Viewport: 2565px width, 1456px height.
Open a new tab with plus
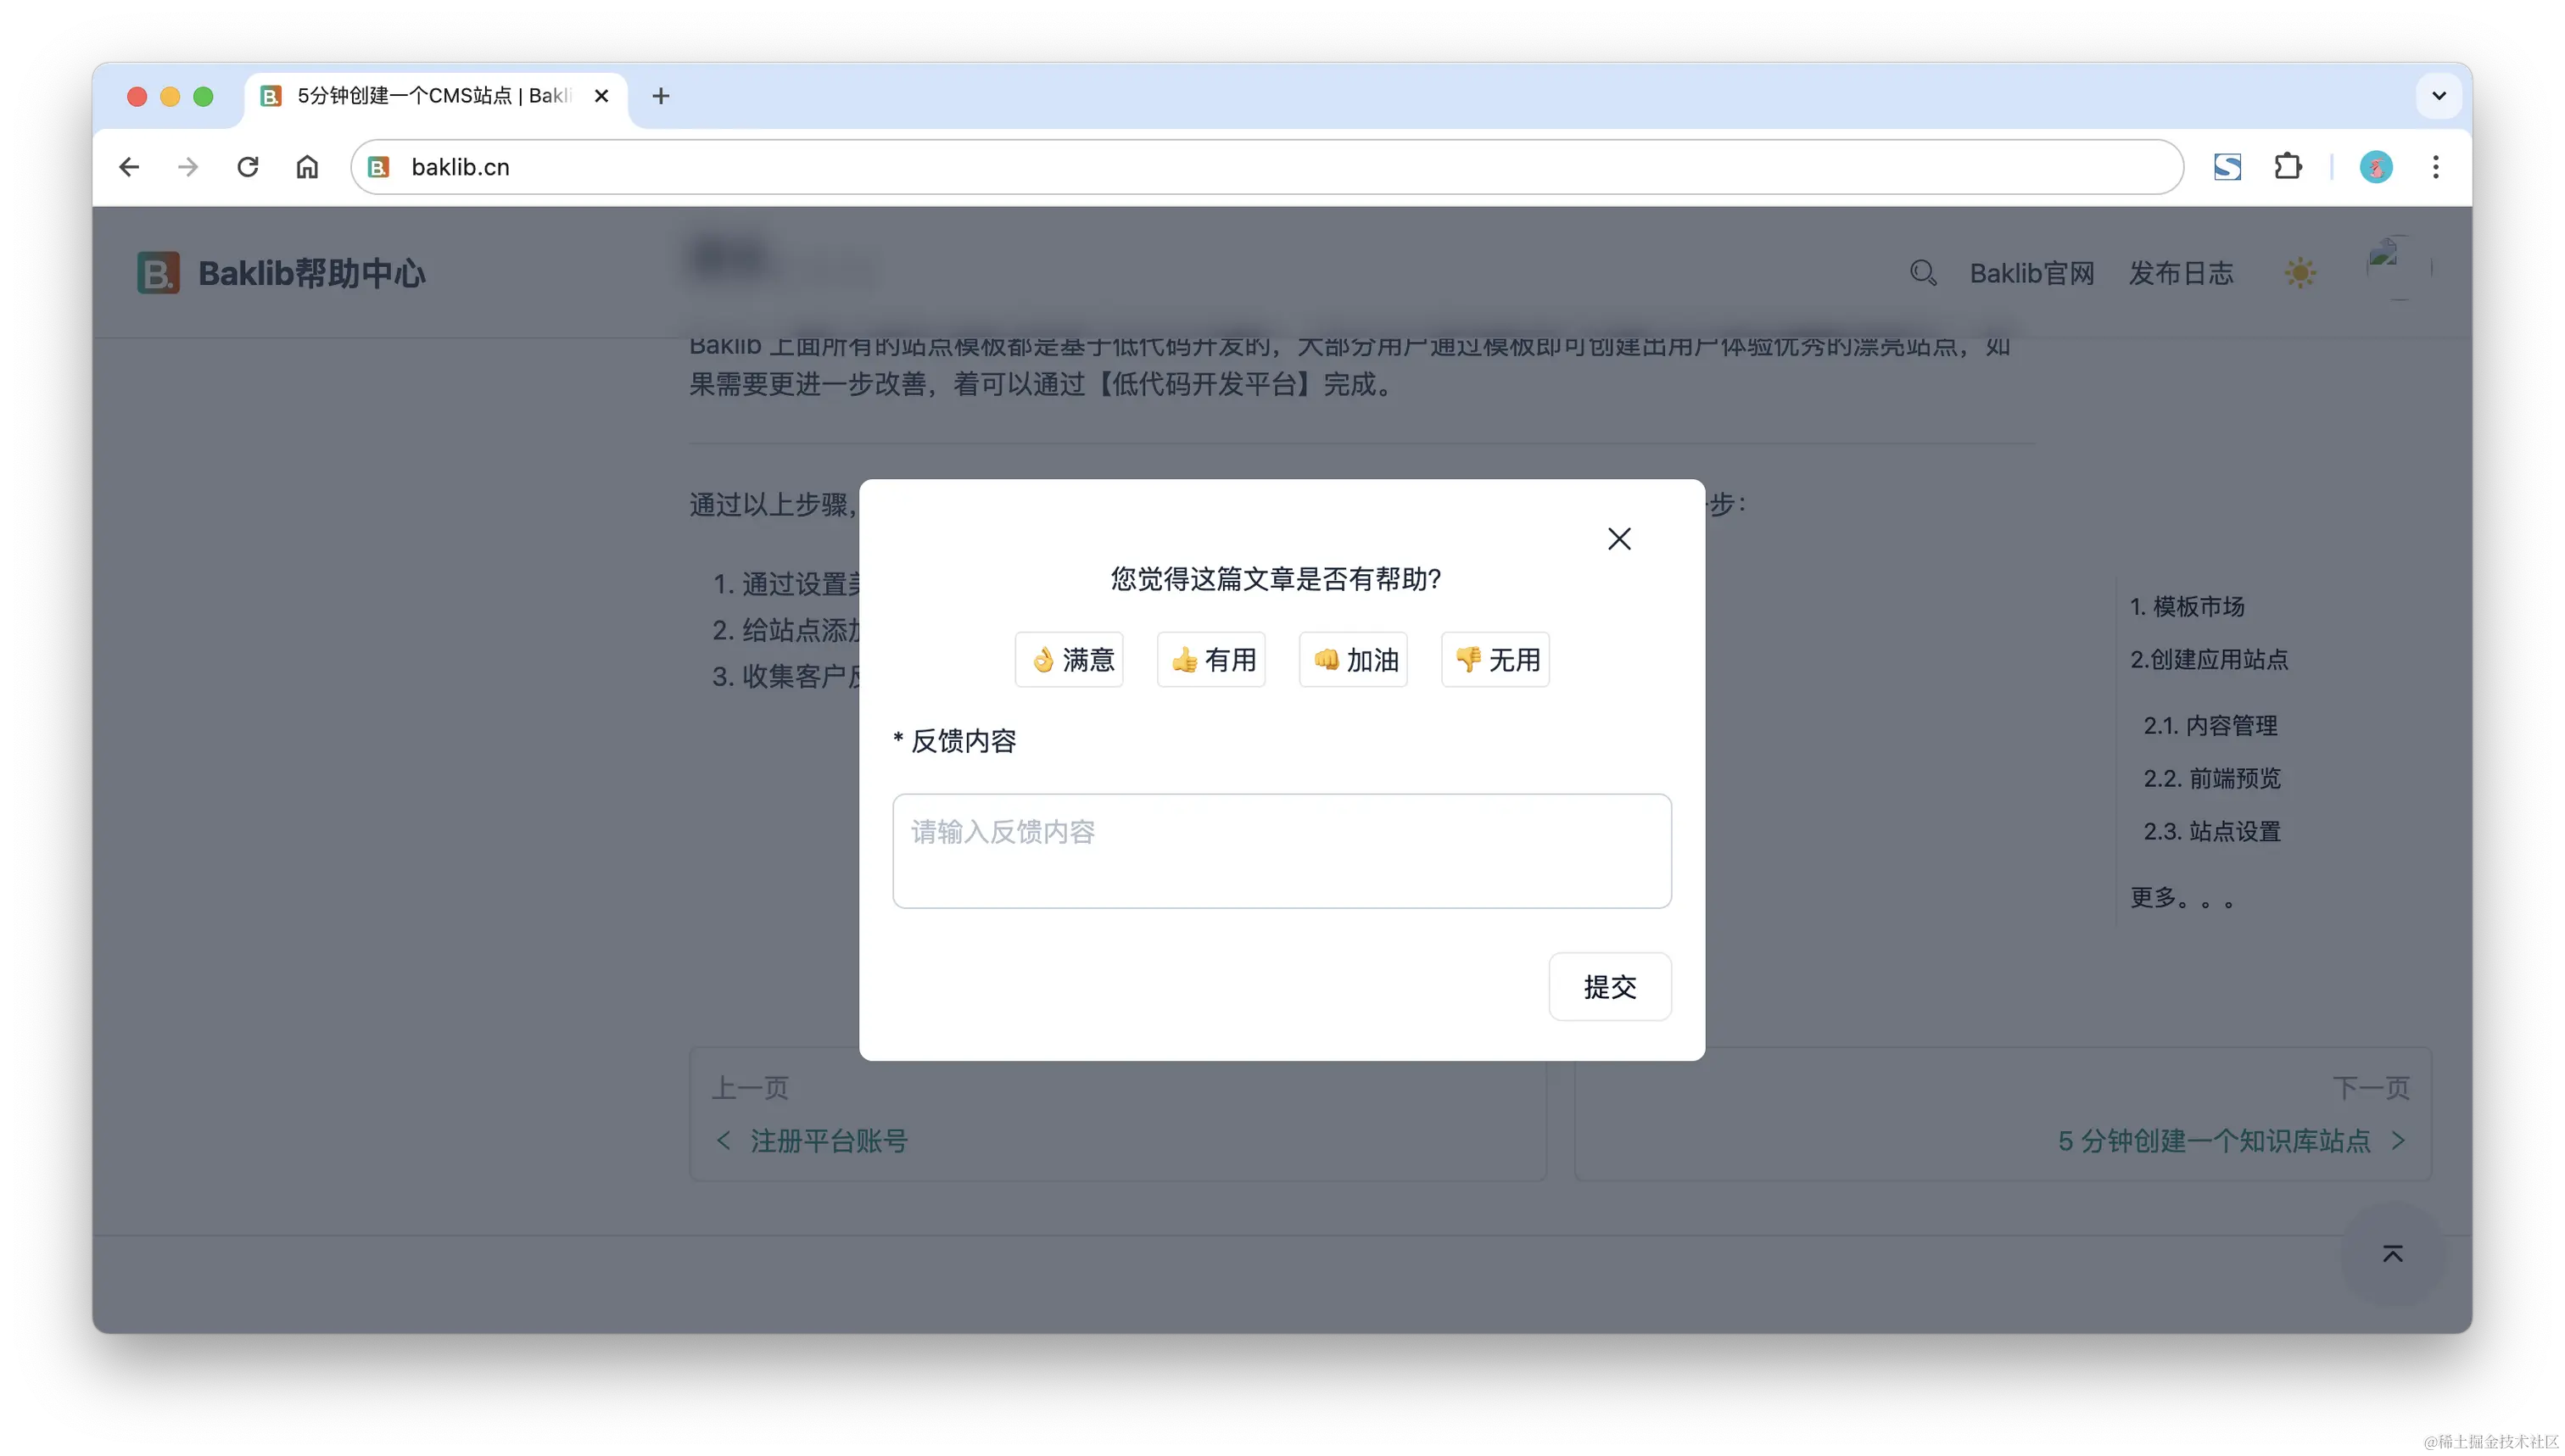tap(660, 96)
